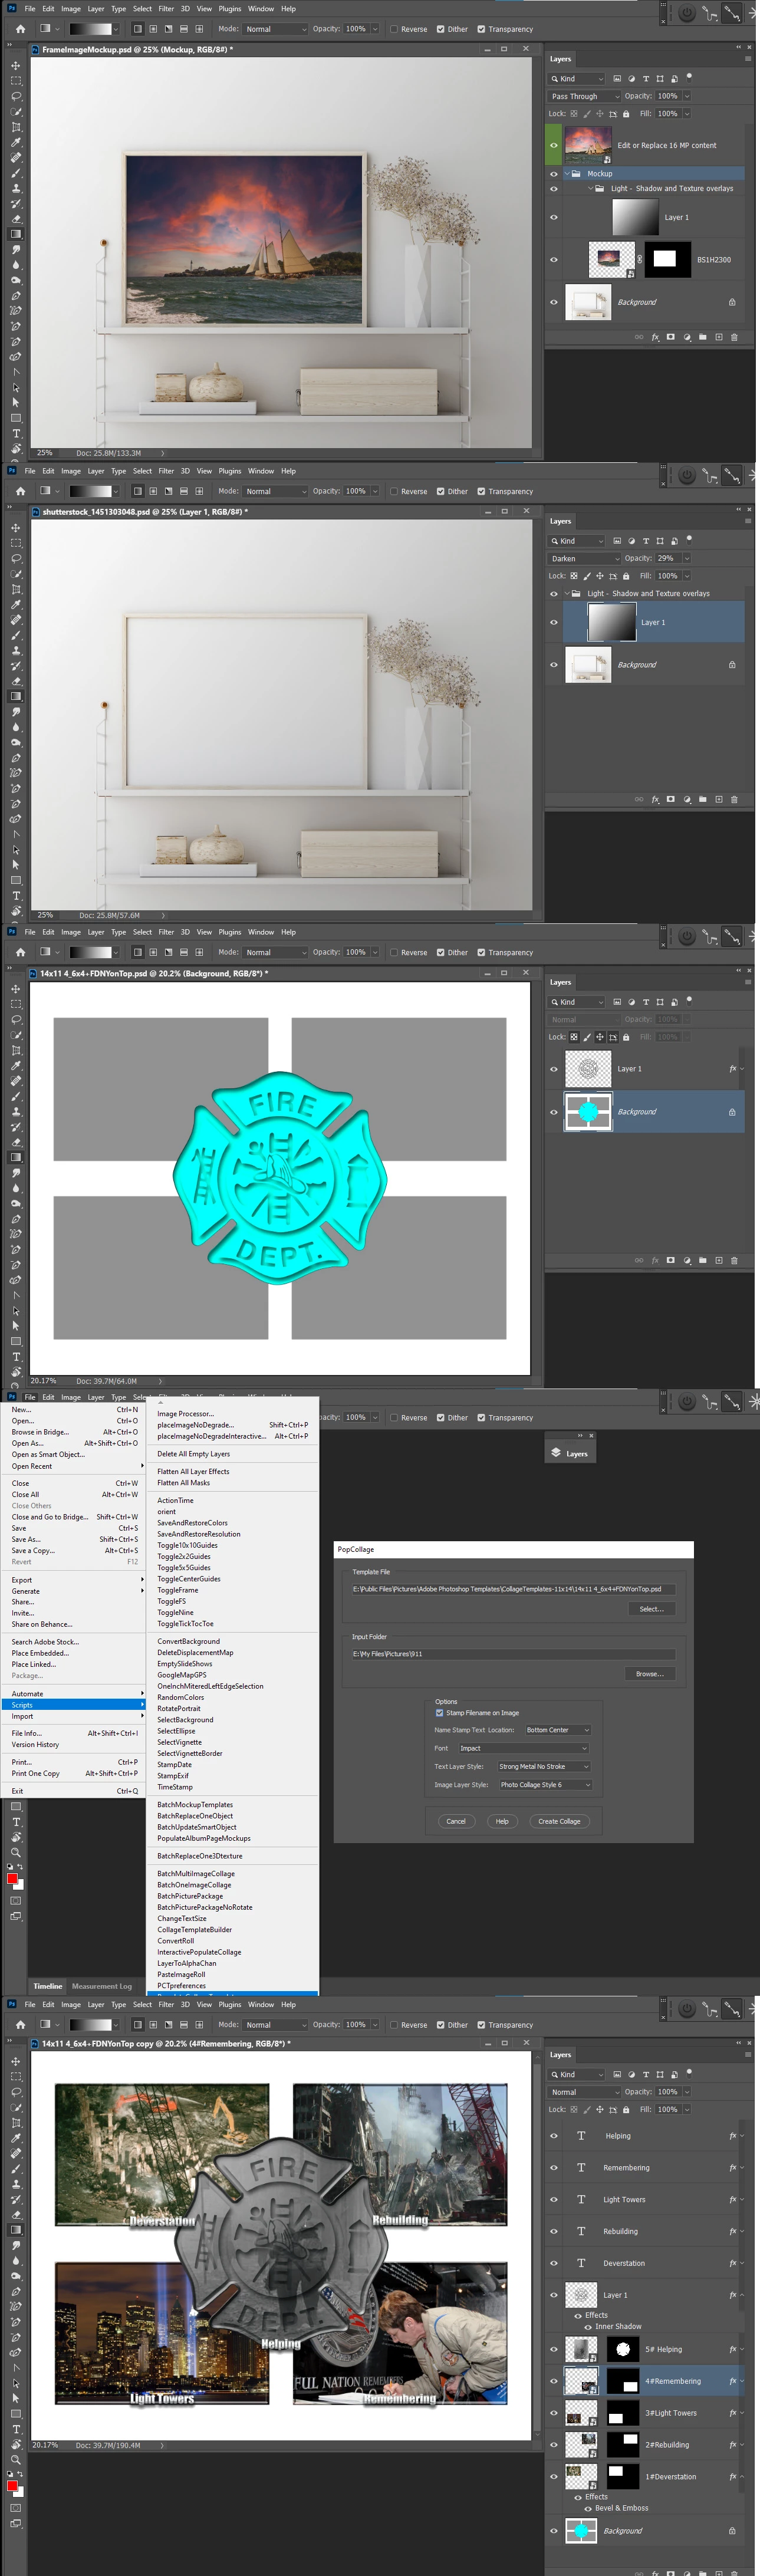The width and height of the screenshot is (760, 2576).
Task: Select Eyedropper tool in FrameImageMockup window
Action: (15, 142)
